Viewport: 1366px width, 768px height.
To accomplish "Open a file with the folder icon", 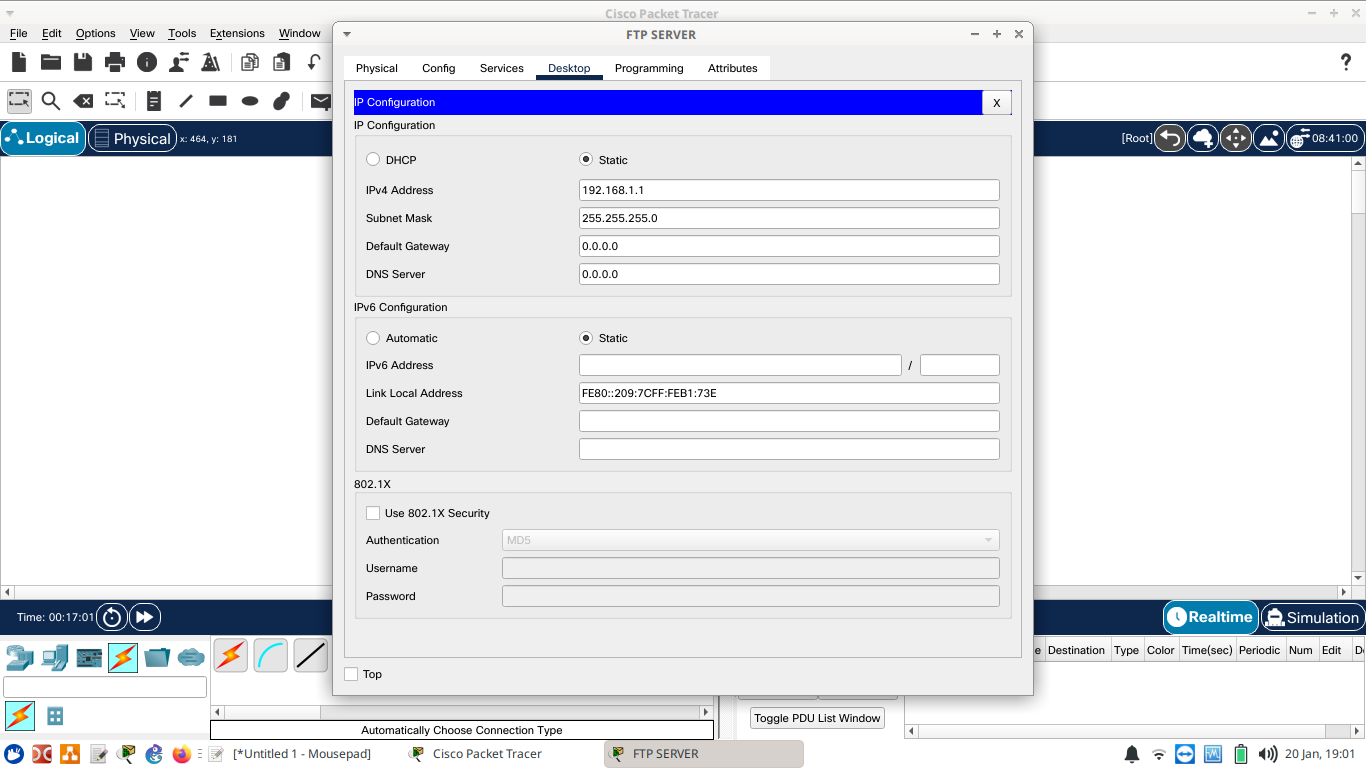I will (x=51, y=62).
